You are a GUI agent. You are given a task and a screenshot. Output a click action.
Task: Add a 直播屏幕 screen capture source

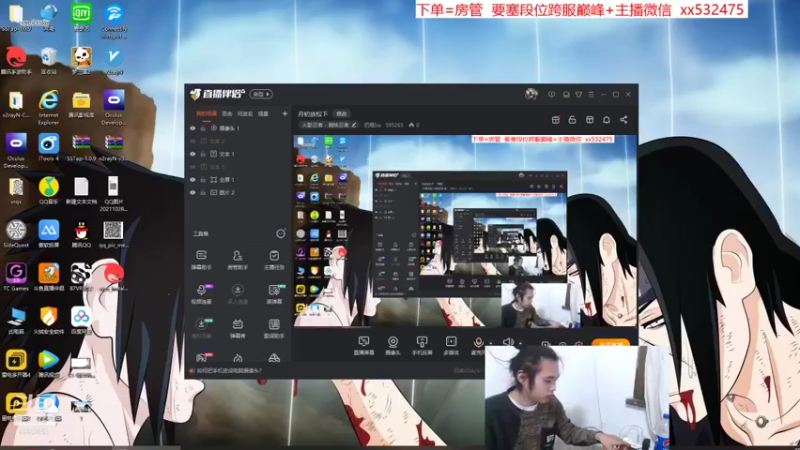coord(364,345)
